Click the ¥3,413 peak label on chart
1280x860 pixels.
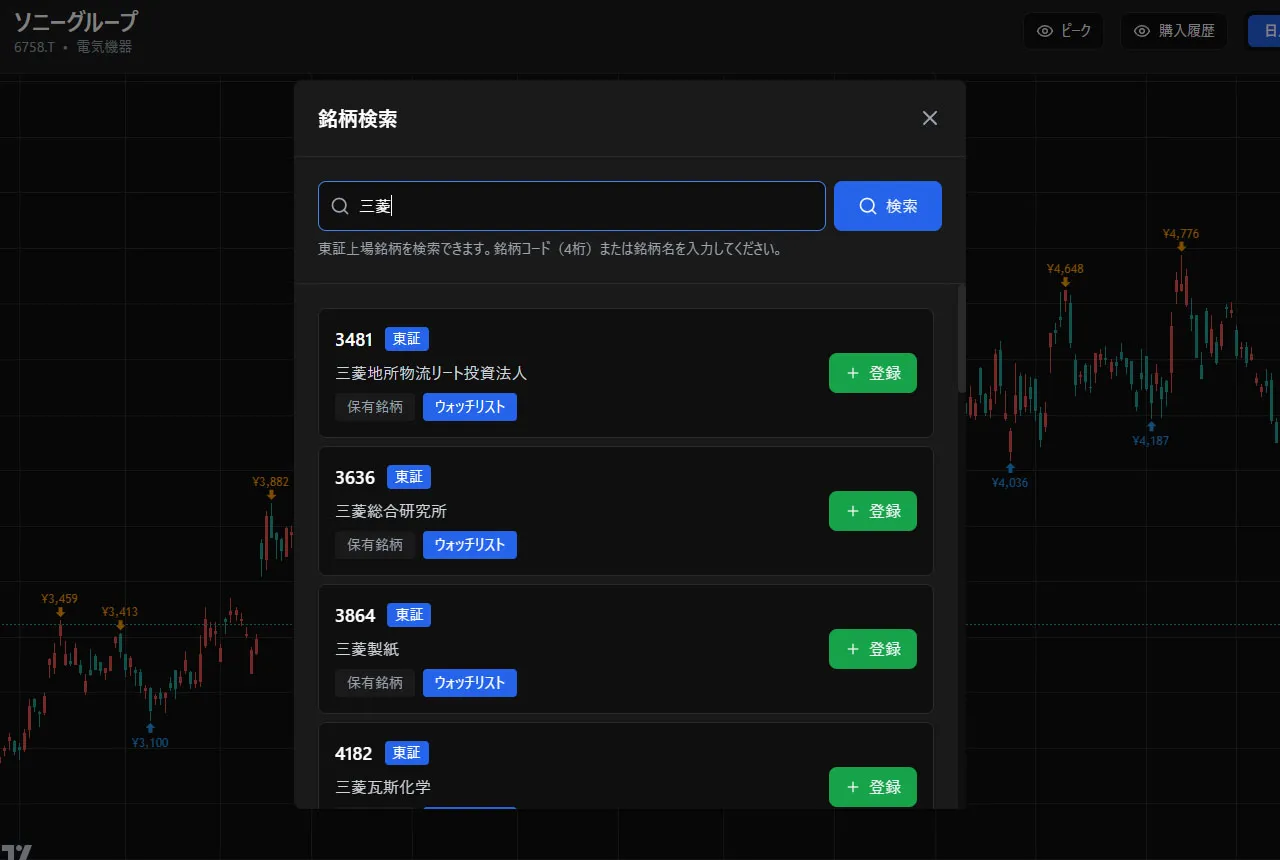pyautogui.click(x=120, y=612)
